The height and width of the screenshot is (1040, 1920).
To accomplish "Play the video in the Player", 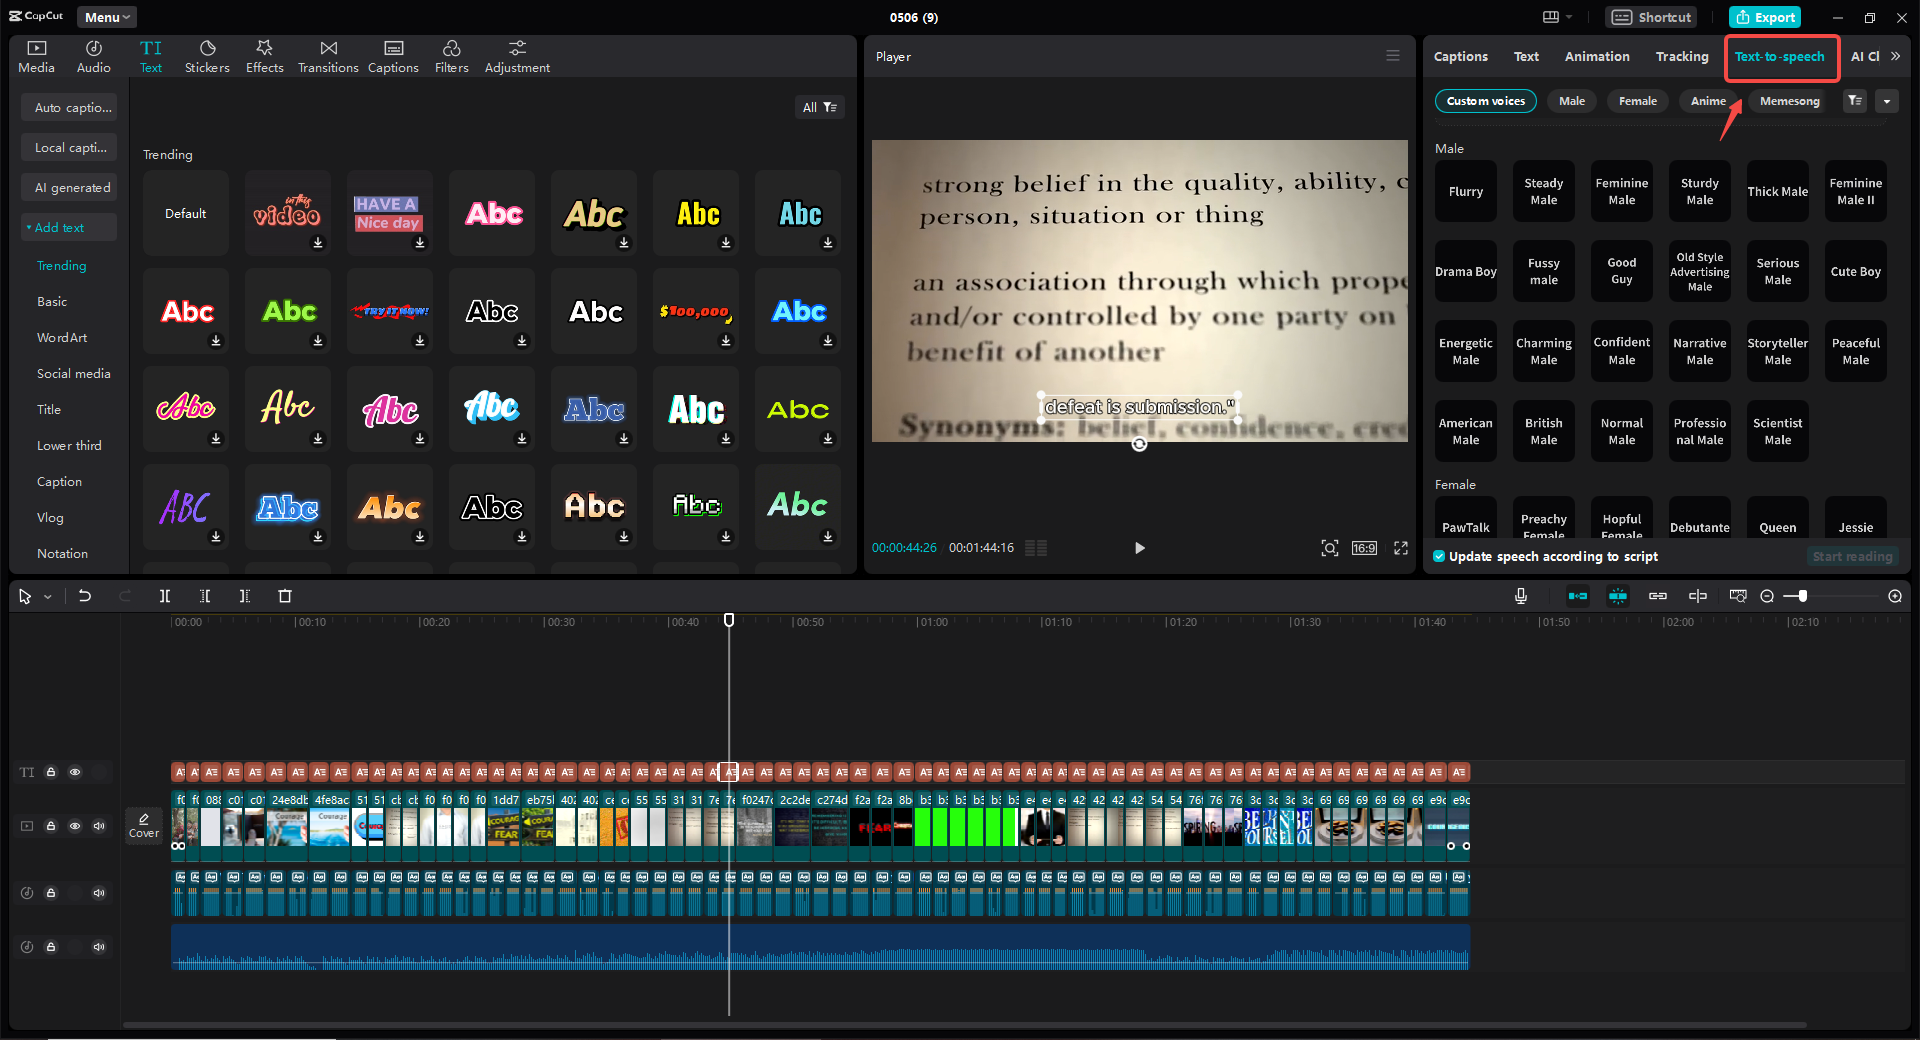I will point(1139,548).
